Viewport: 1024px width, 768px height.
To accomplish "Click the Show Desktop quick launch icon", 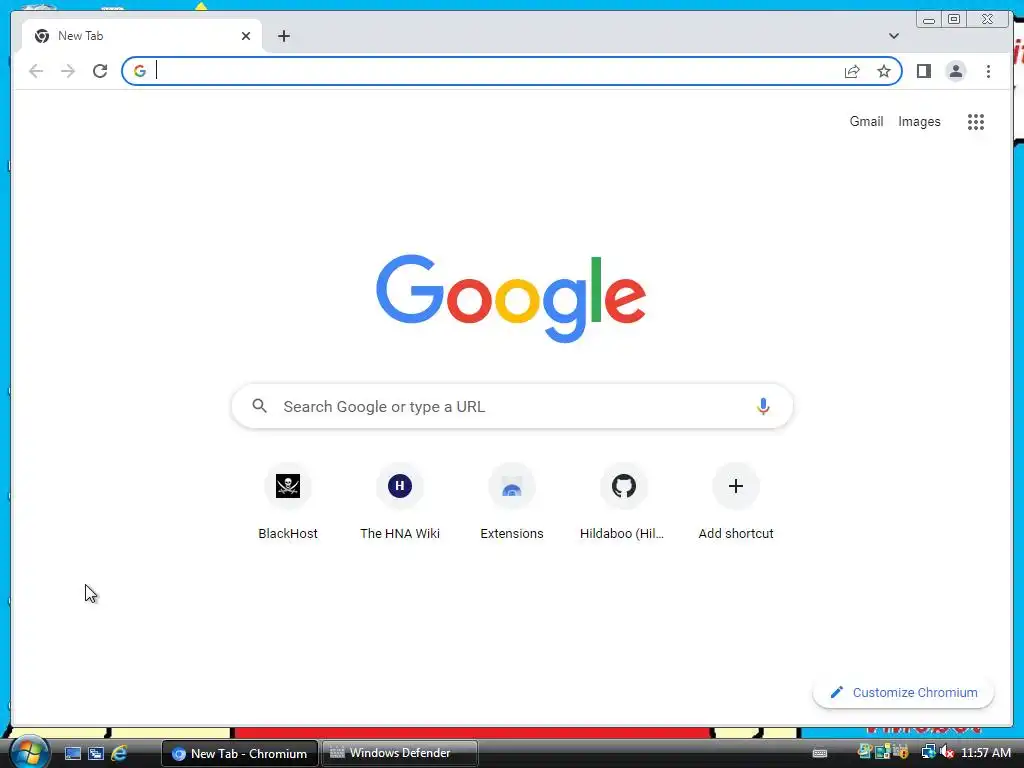I will (x=72, y=753).
